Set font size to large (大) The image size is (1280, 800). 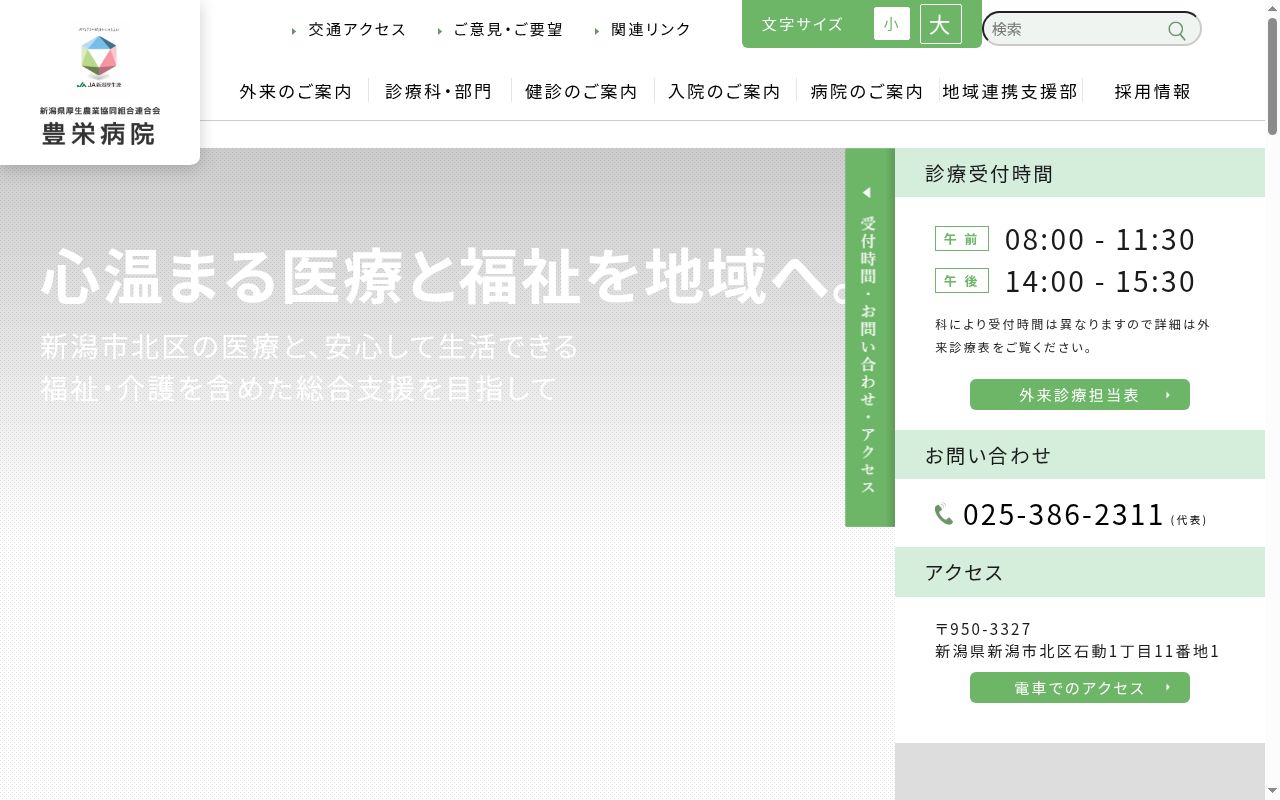pyautogui.click(x=941, y=24)
